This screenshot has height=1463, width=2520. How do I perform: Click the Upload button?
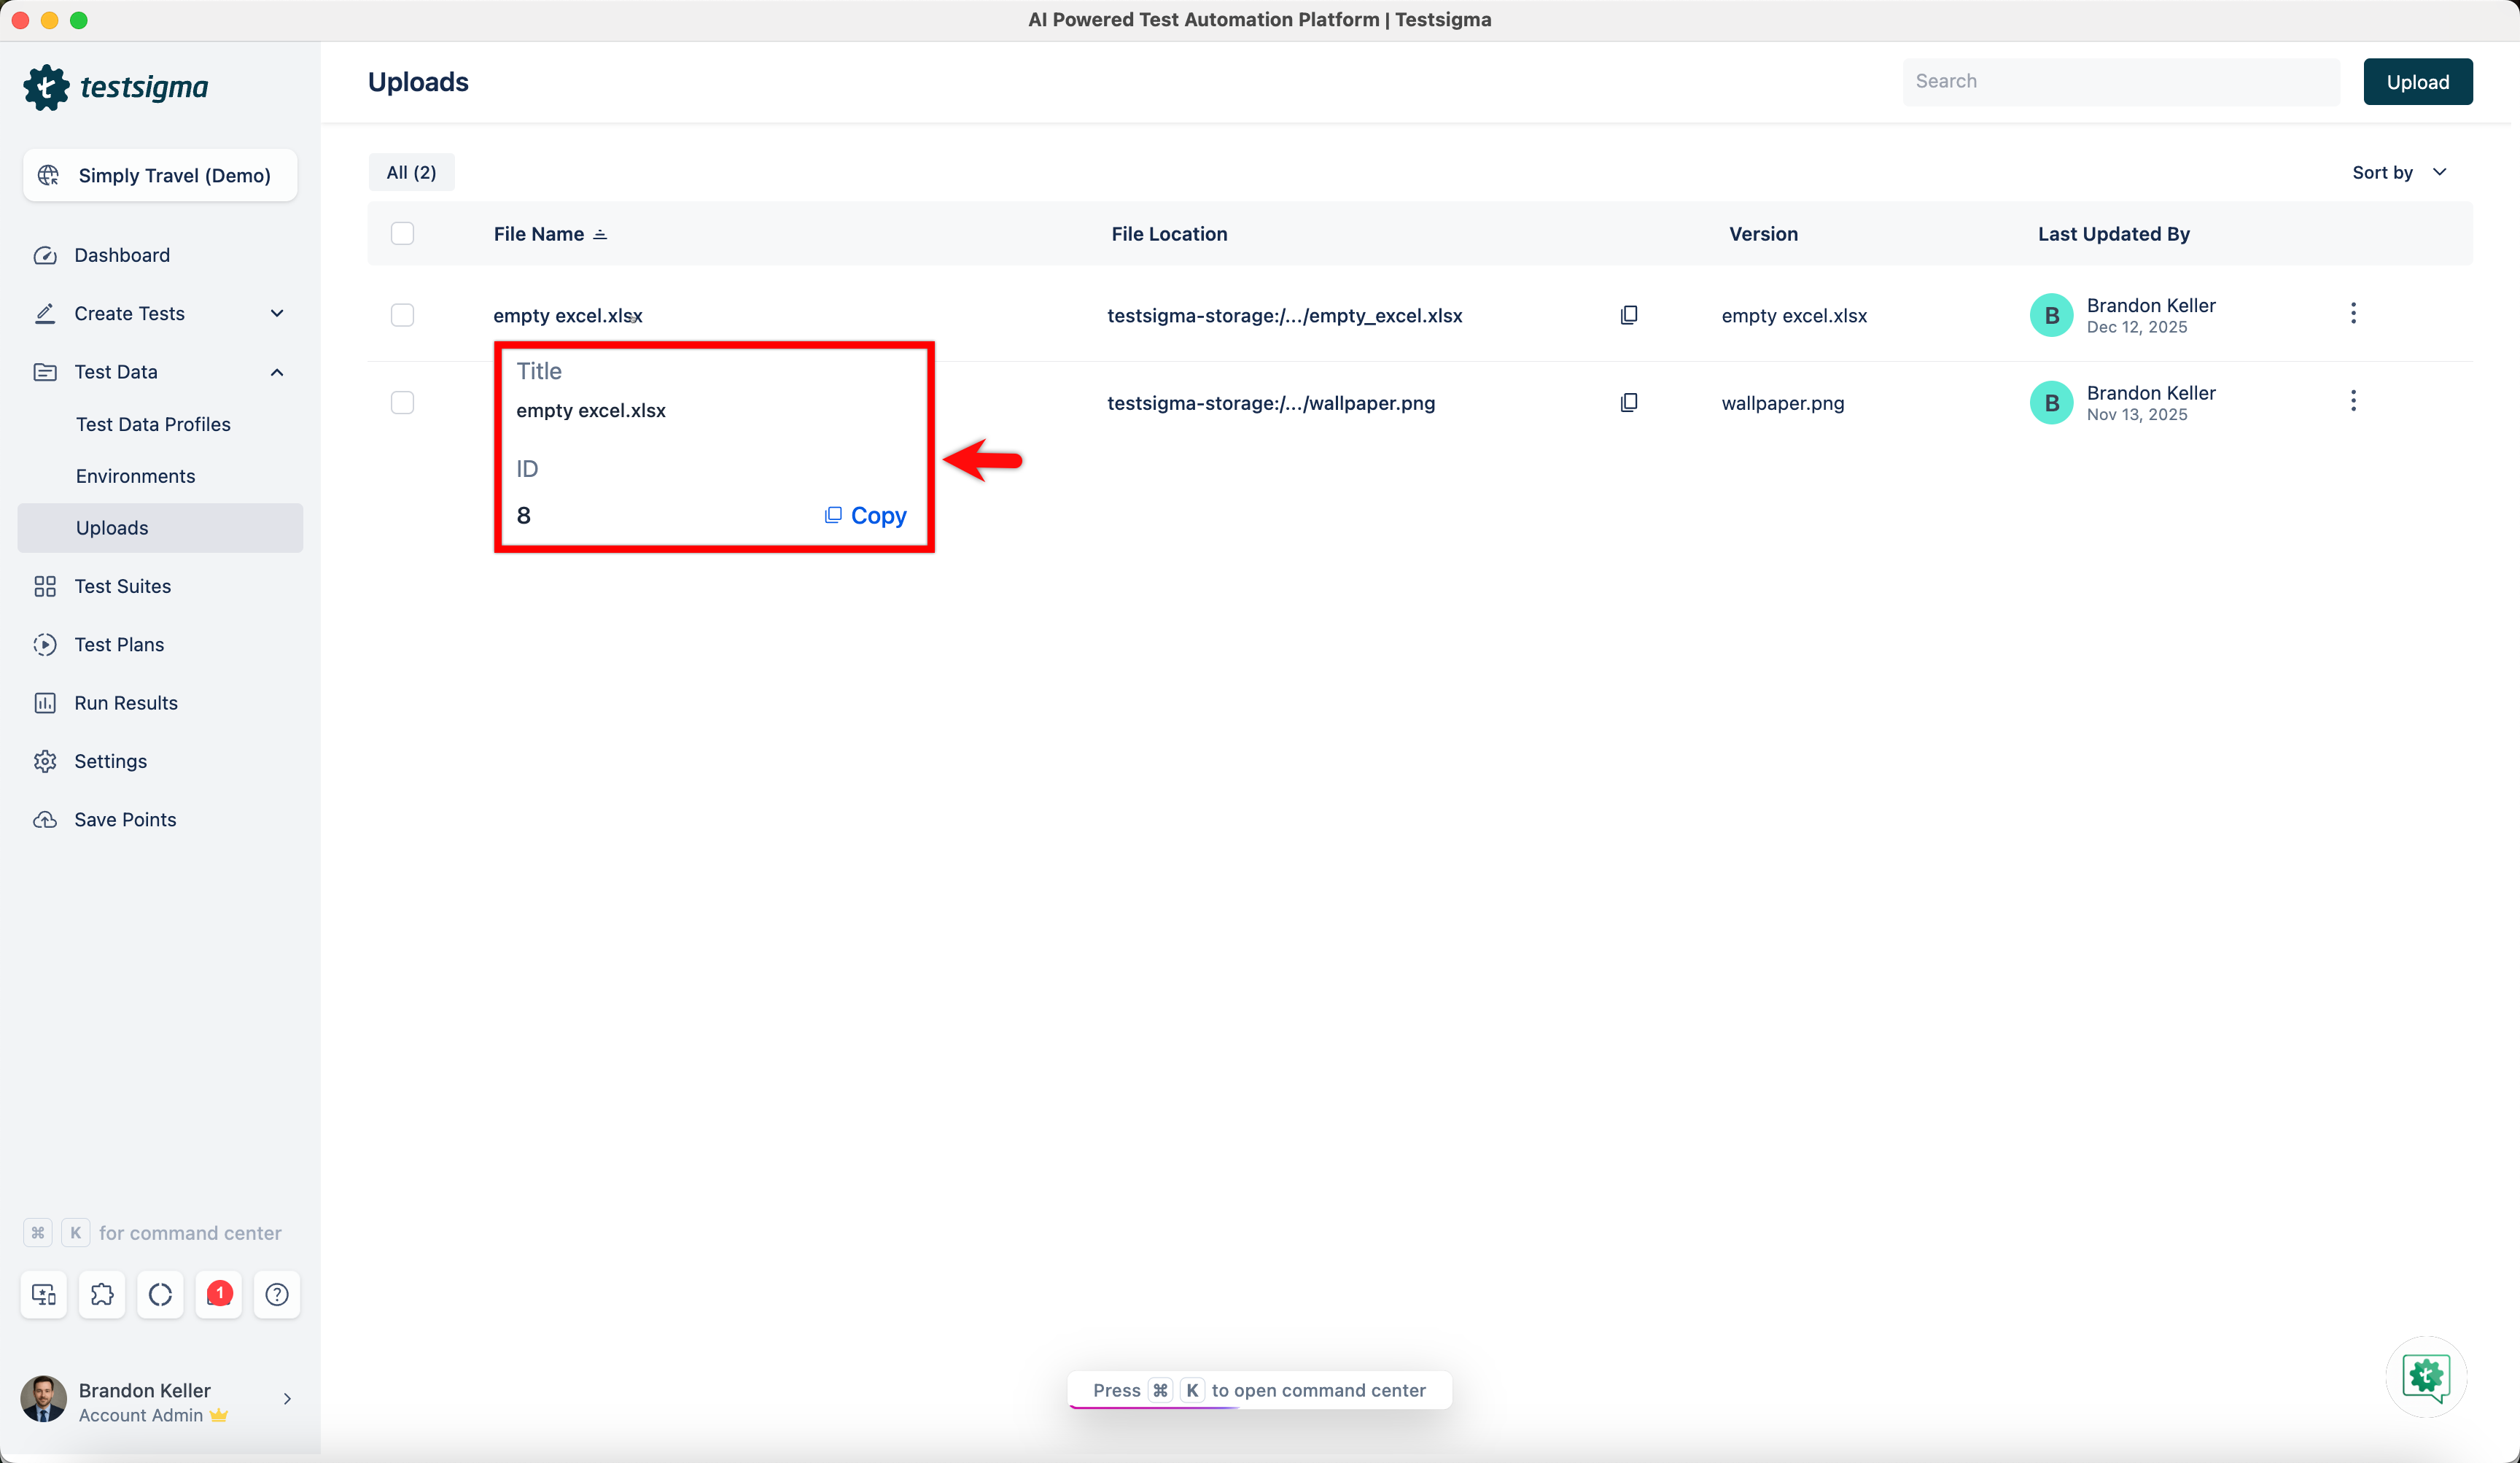click(2417, 81)
